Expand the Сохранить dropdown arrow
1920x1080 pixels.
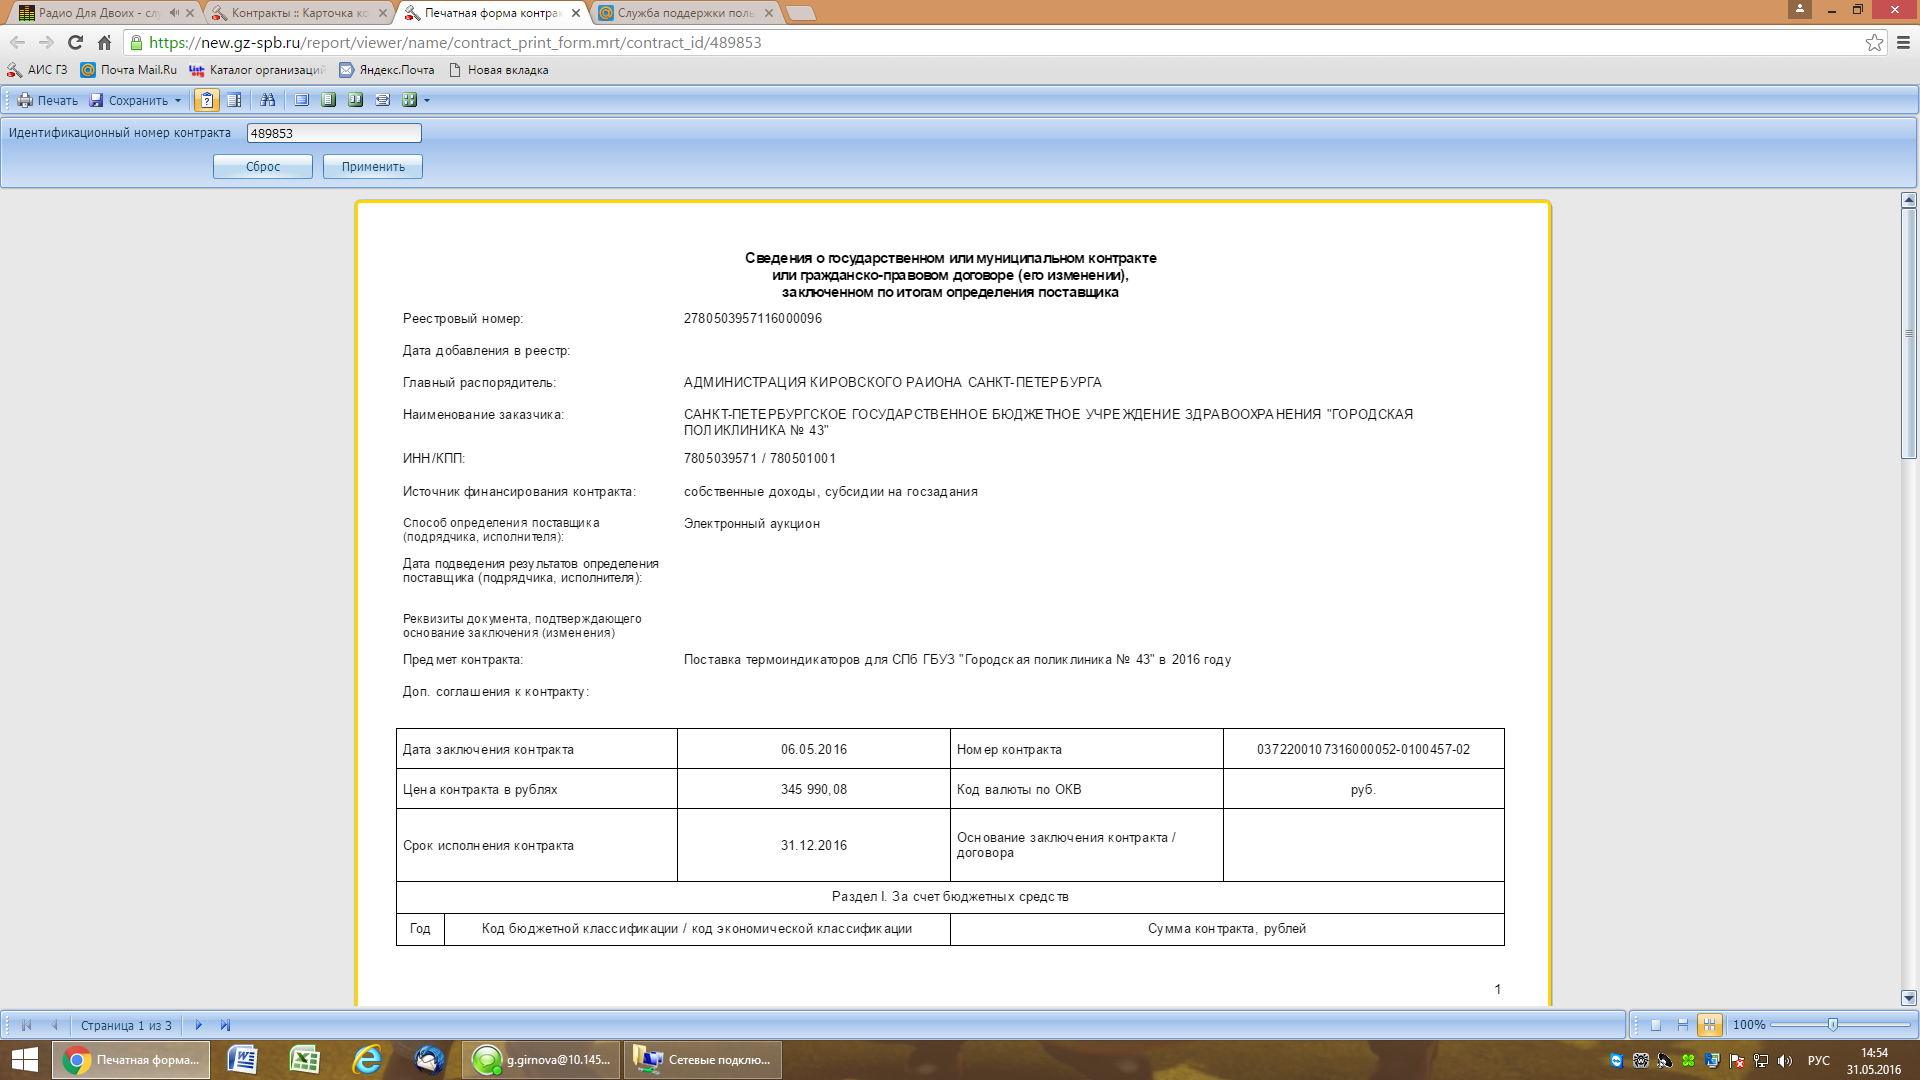tap(178, 100)
